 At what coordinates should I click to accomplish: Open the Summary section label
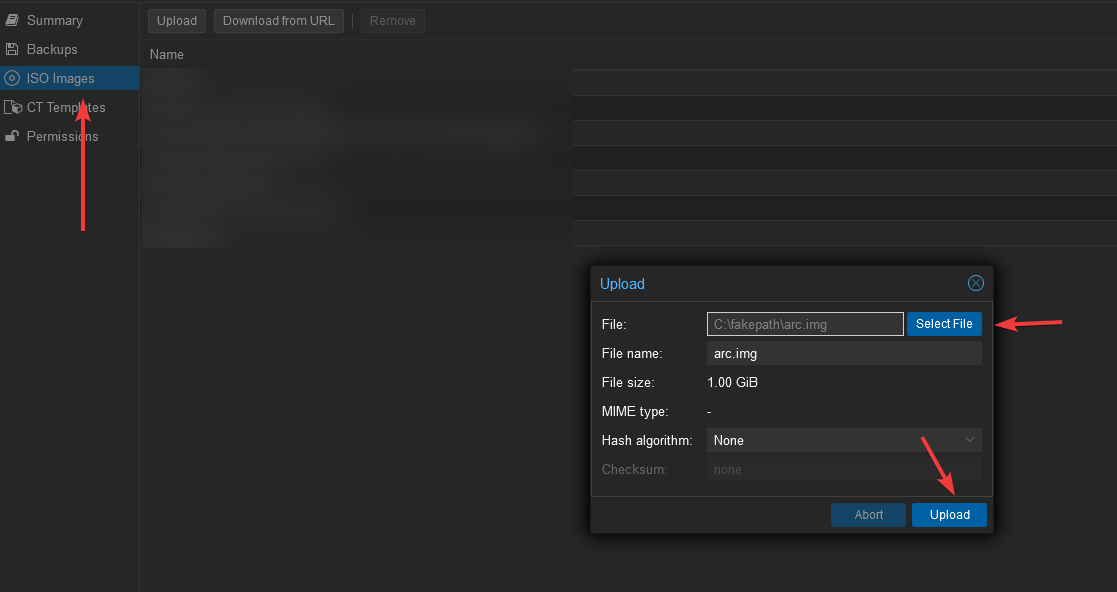coord(55,20)
